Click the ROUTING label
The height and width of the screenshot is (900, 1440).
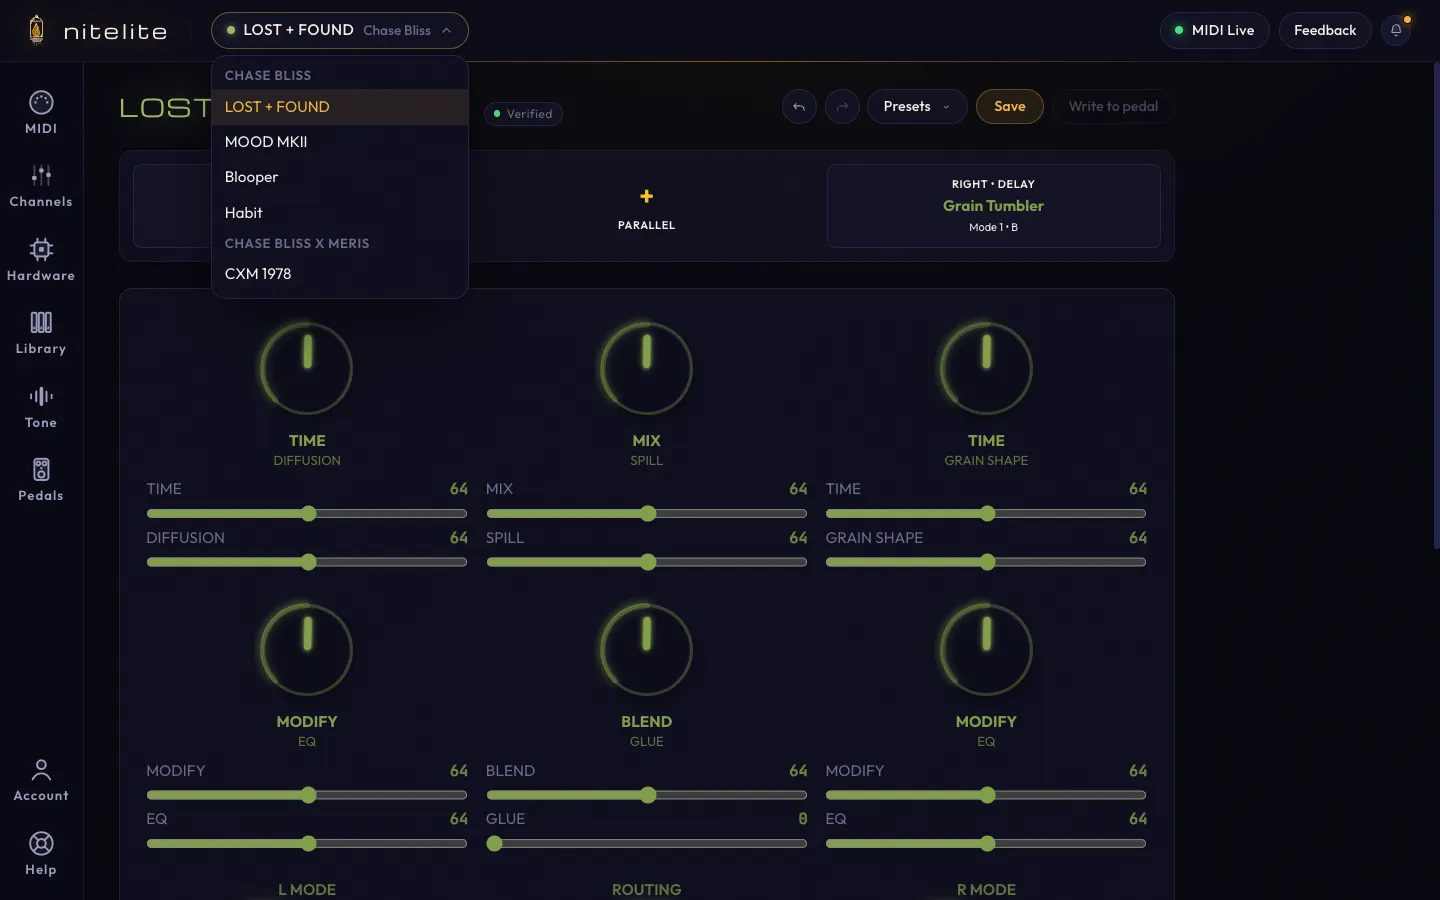[646, 889]
